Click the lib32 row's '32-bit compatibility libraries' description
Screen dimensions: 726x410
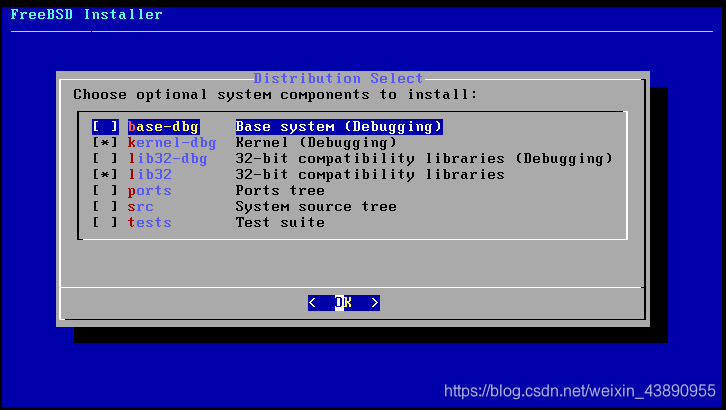pyautogui.click(x=370, y=174)
